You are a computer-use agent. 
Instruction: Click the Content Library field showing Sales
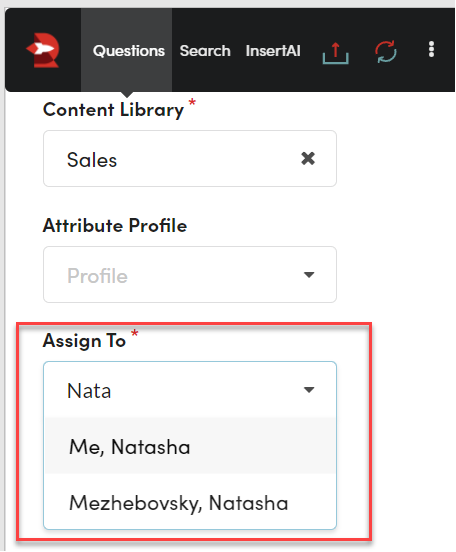tap(190, 158)
